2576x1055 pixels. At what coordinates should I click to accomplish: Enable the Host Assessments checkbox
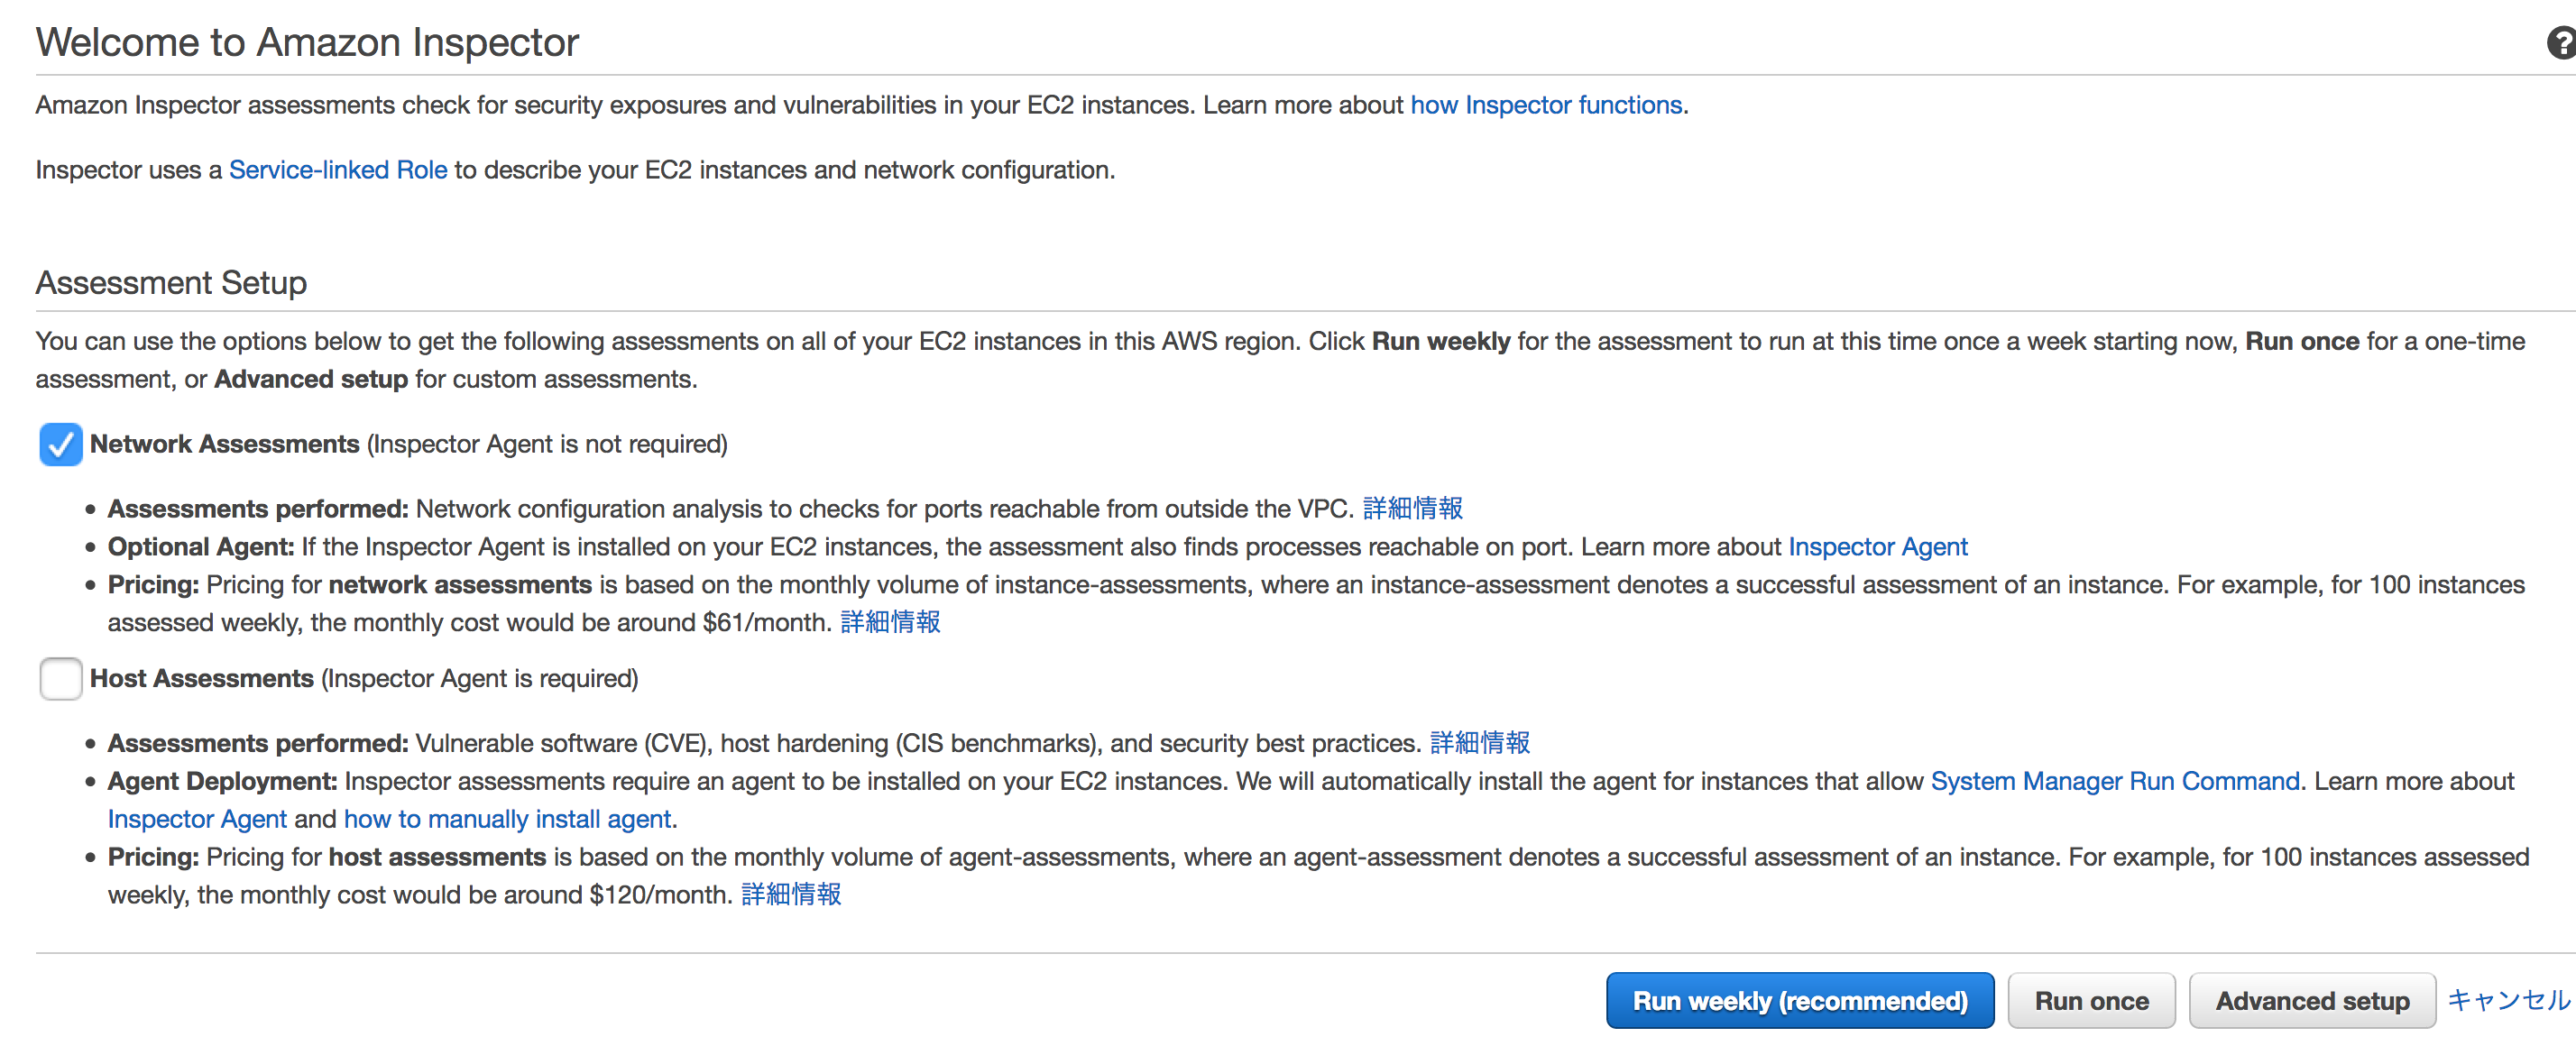pyautogui.click(x=61, y=679)
